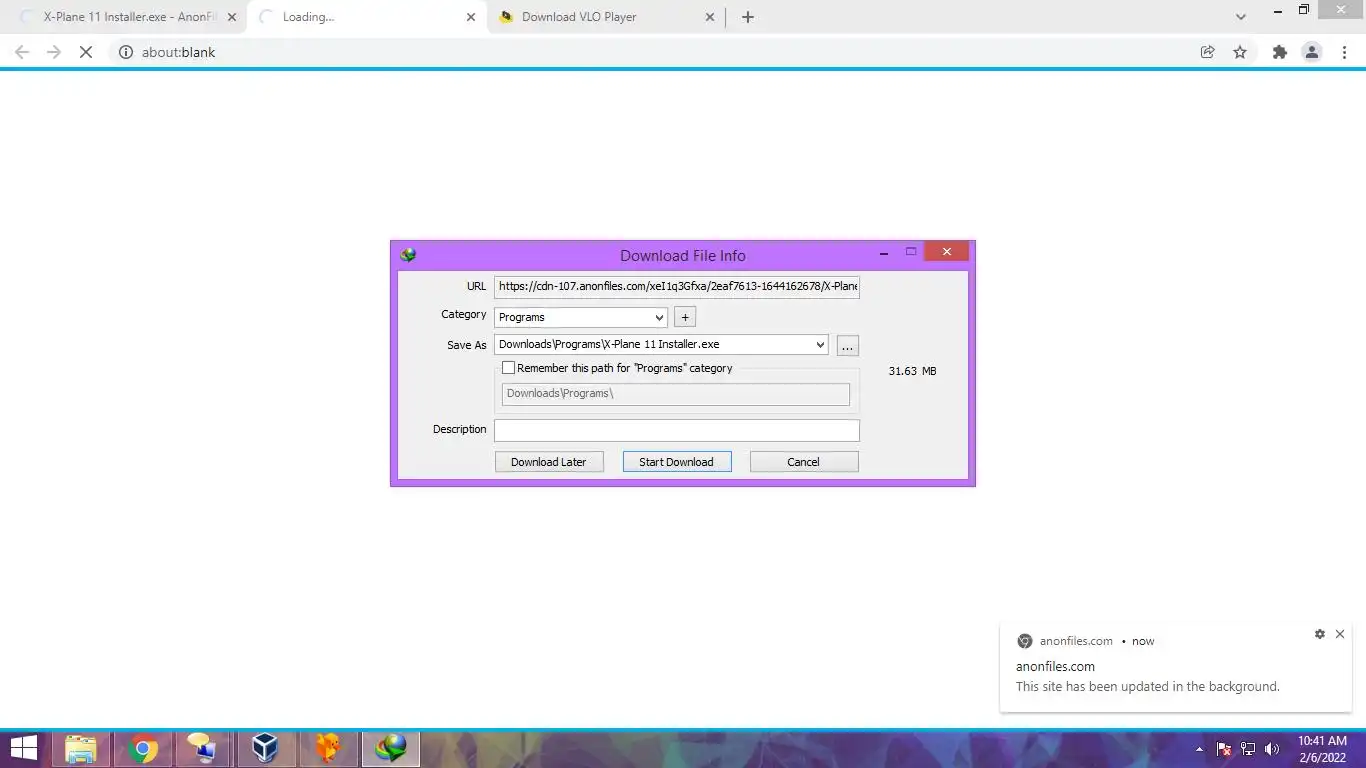Go back in browser history
The height and width of the screenshot is (768, 1366).
[x=22, y=52]
